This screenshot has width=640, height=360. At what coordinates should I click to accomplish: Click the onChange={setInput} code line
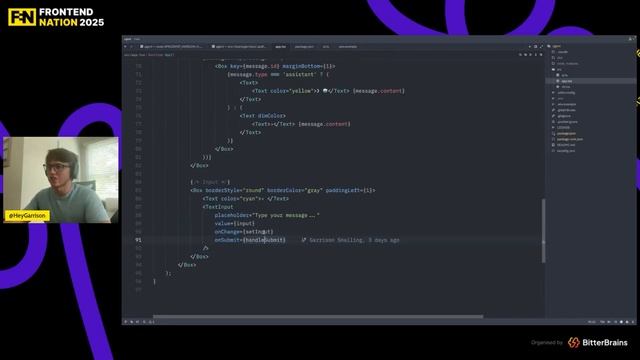(244, 232)
